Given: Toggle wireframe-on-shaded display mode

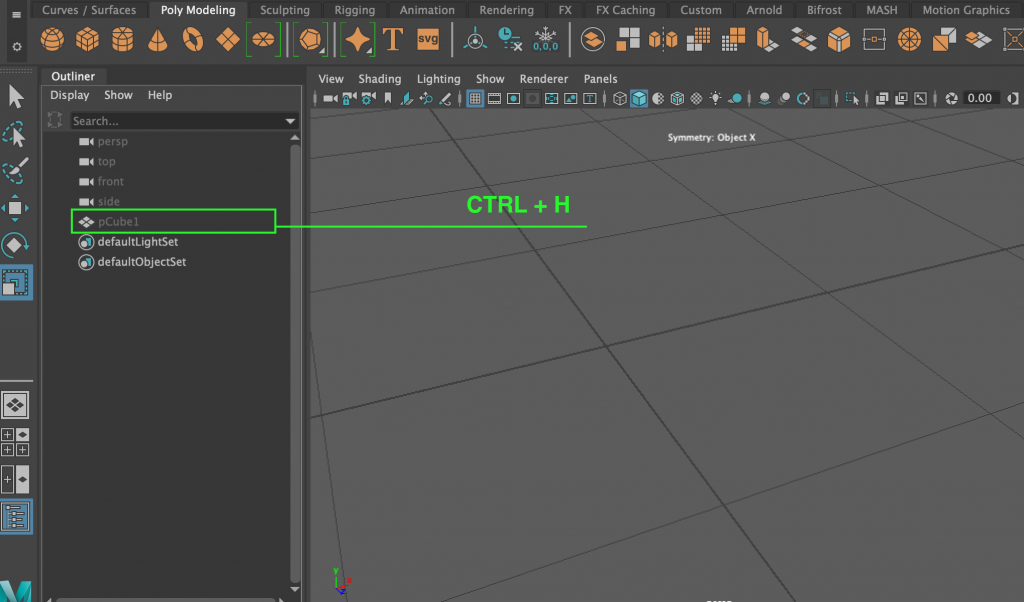Looking at the screenshot, I should pyautogui.click(x=677, y=98).
